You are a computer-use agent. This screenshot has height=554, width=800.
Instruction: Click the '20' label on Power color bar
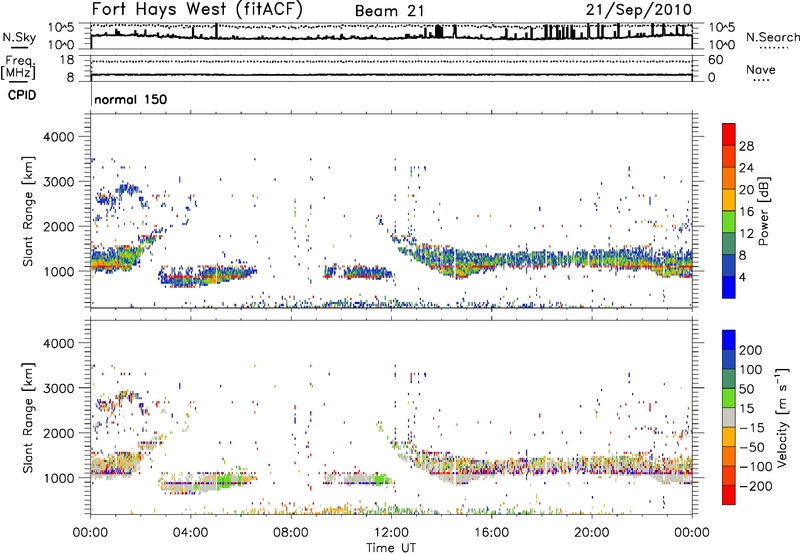(x=746, y=190)
